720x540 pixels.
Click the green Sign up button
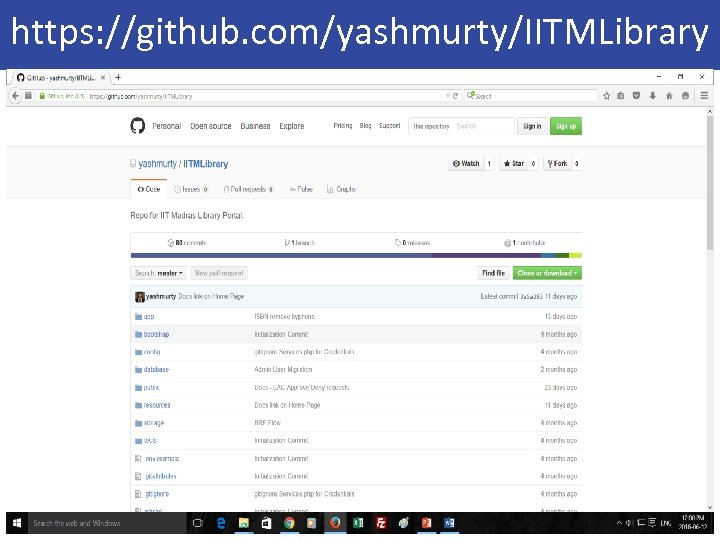tap(566, 126)
